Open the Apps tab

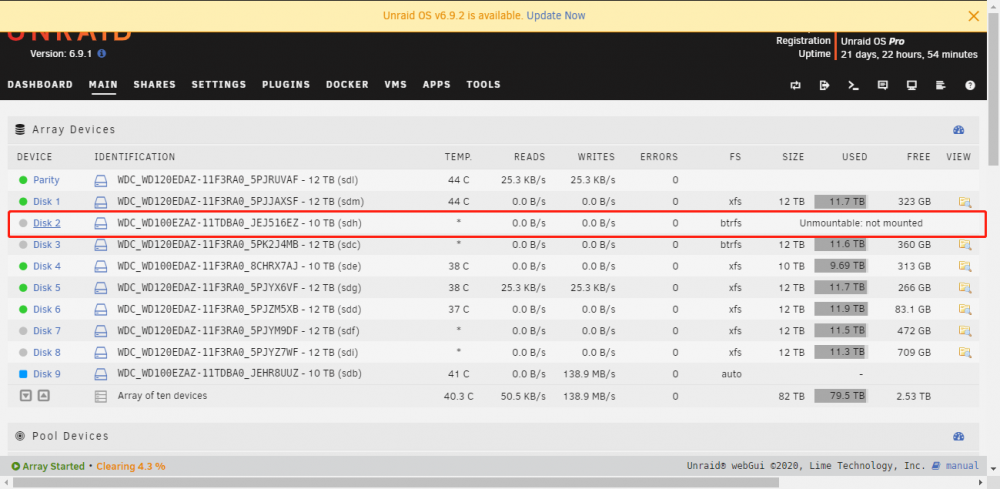click(x=437, y=85)
